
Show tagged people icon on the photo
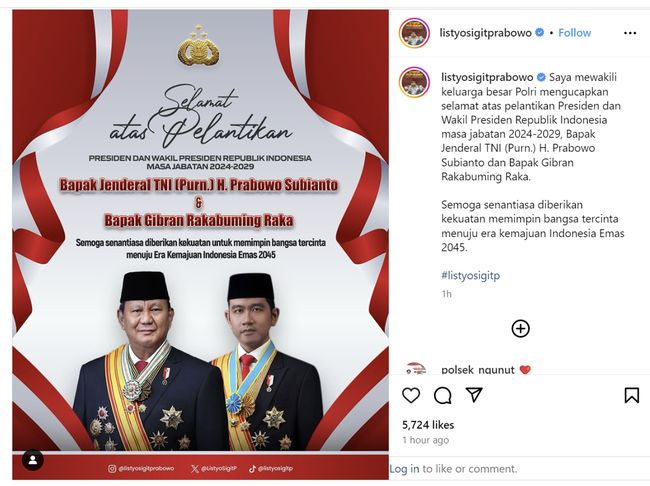[33, 460]
